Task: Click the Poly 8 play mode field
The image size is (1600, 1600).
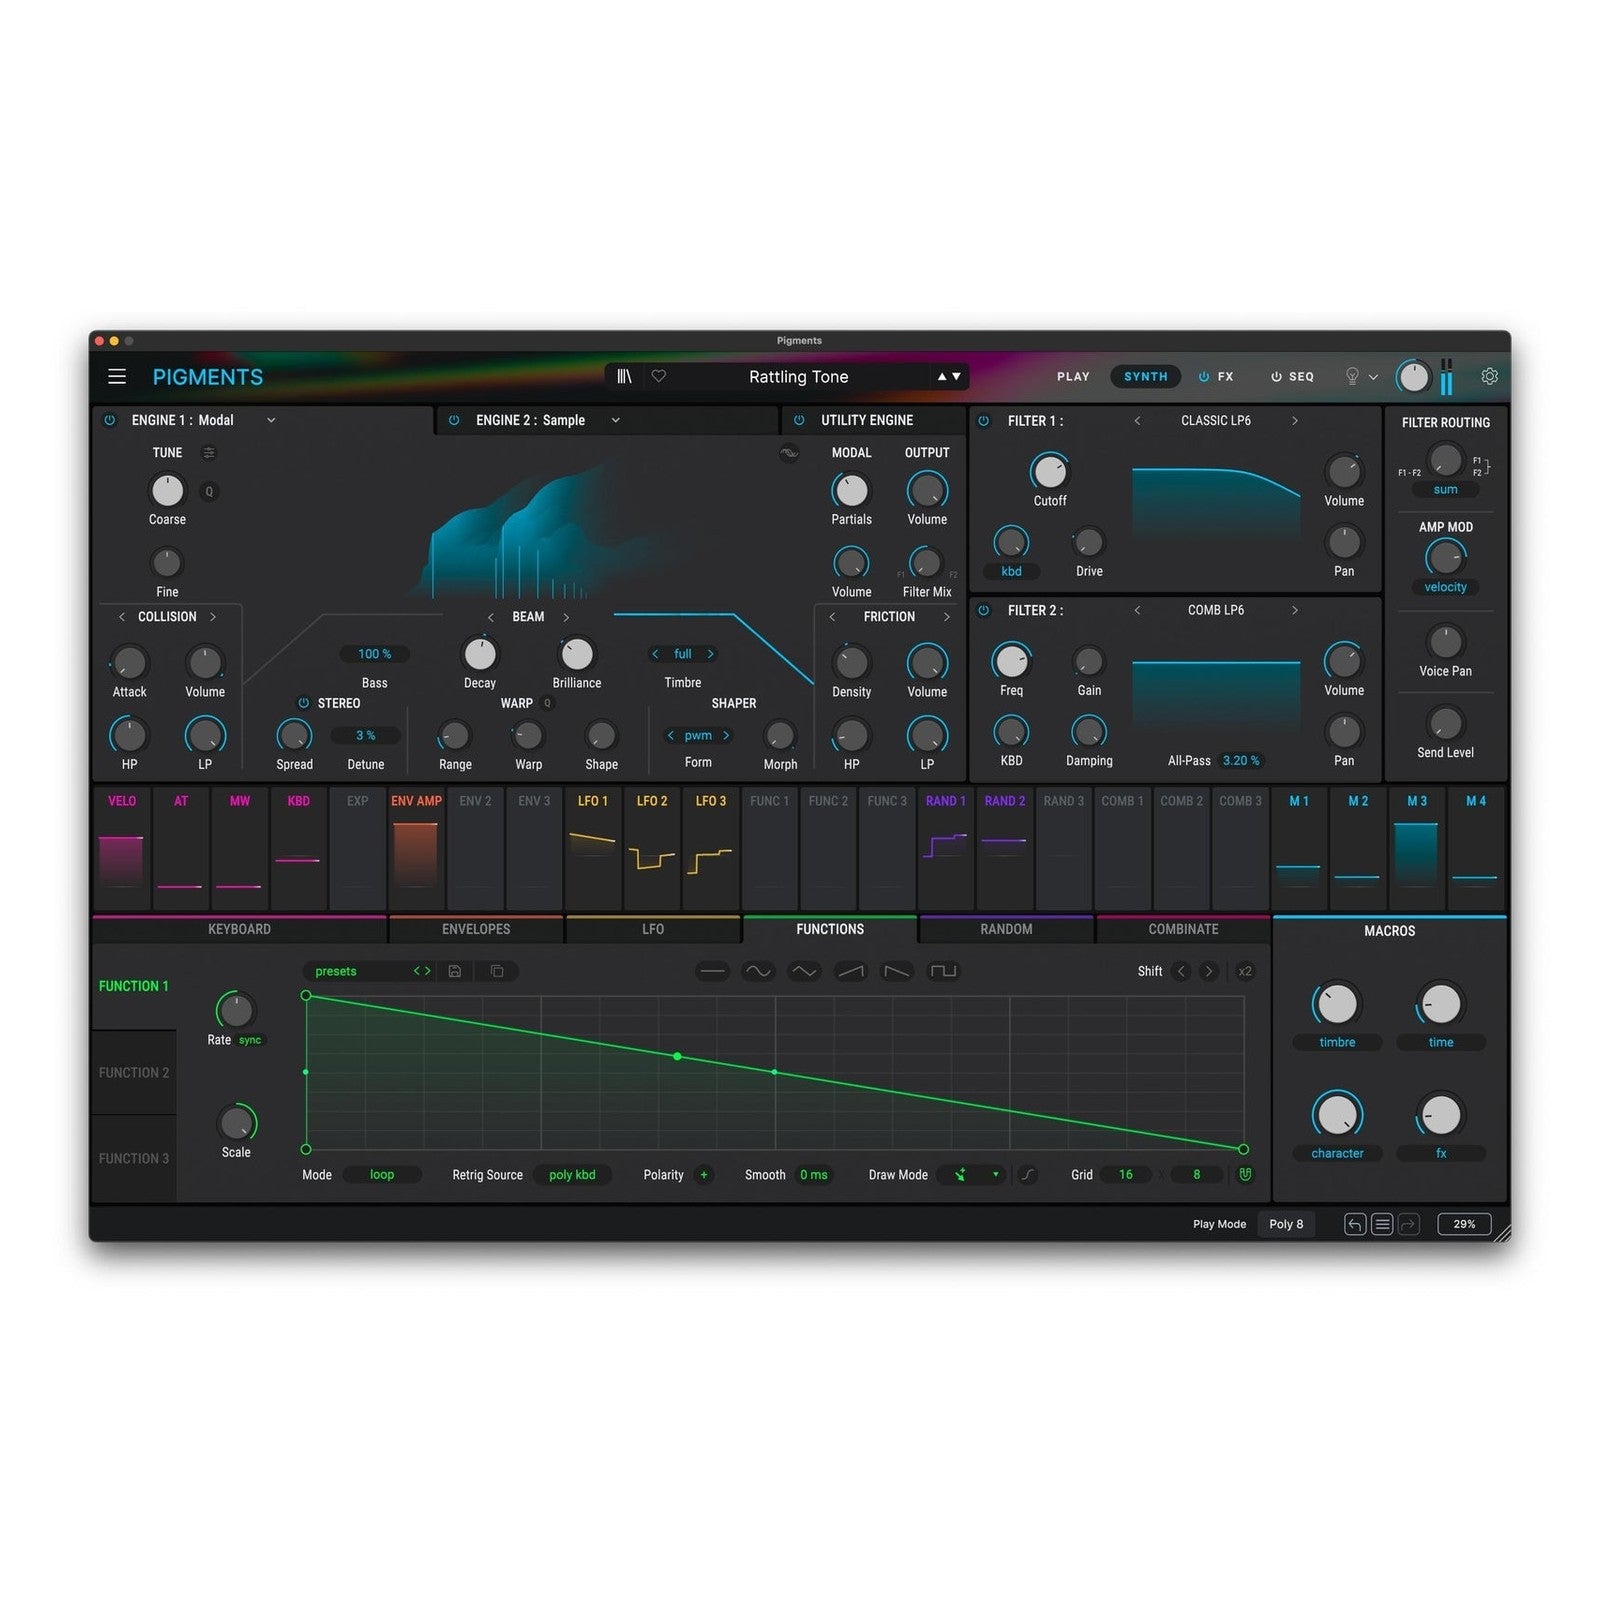Action: (1286, 1224)
